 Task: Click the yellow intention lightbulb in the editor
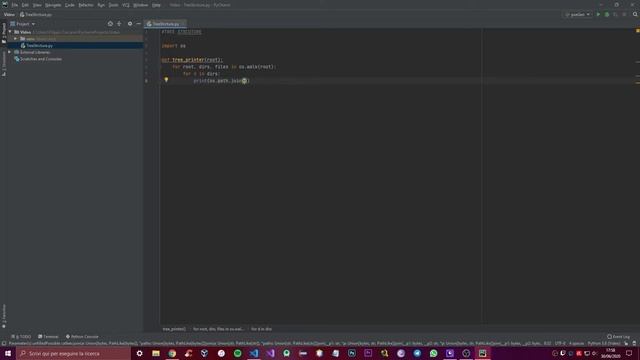[166, 80]
